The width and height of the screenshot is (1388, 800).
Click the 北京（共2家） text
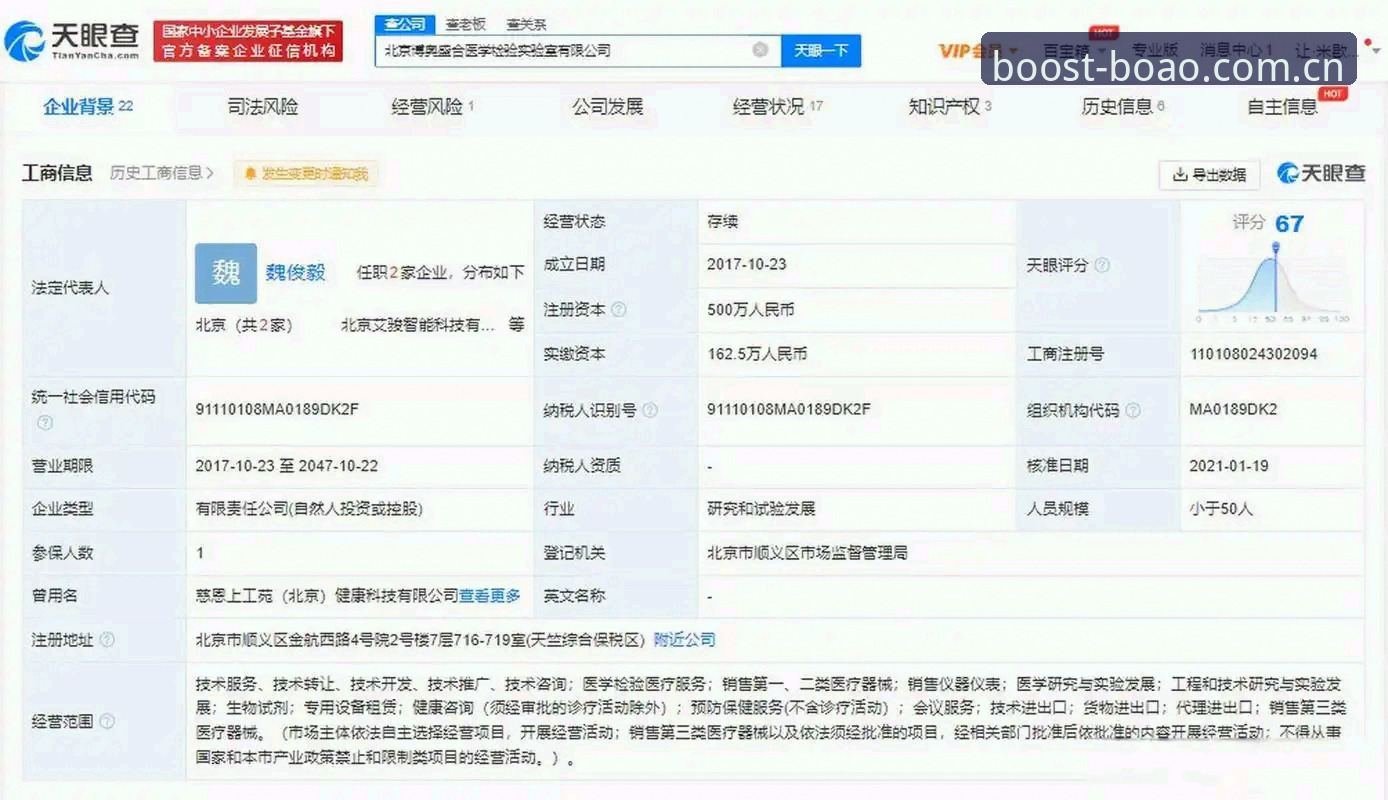coord(244,325)
